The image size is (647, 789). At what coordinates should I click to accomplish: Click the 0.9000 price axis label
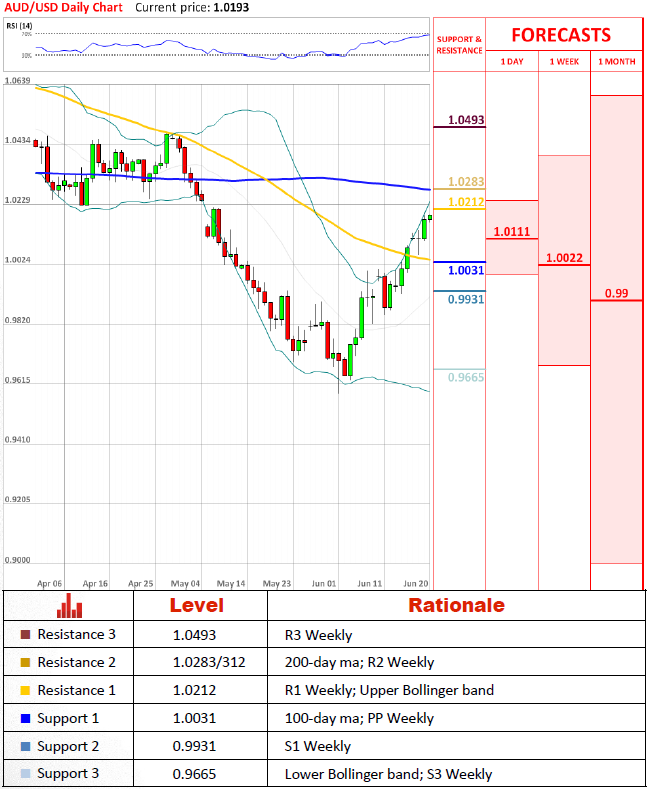17,560
